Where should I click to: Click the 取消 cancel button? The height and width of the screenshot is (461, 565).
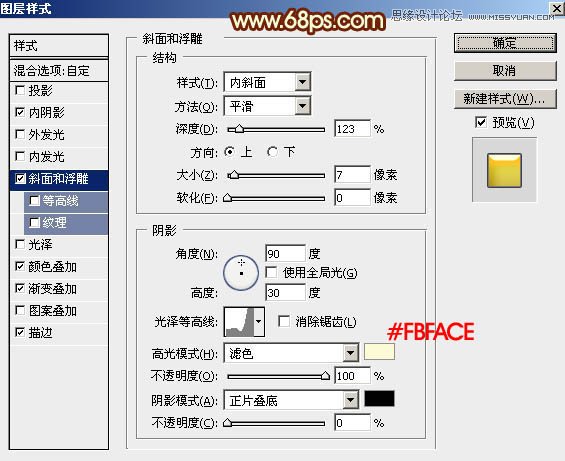coord(505,71)
